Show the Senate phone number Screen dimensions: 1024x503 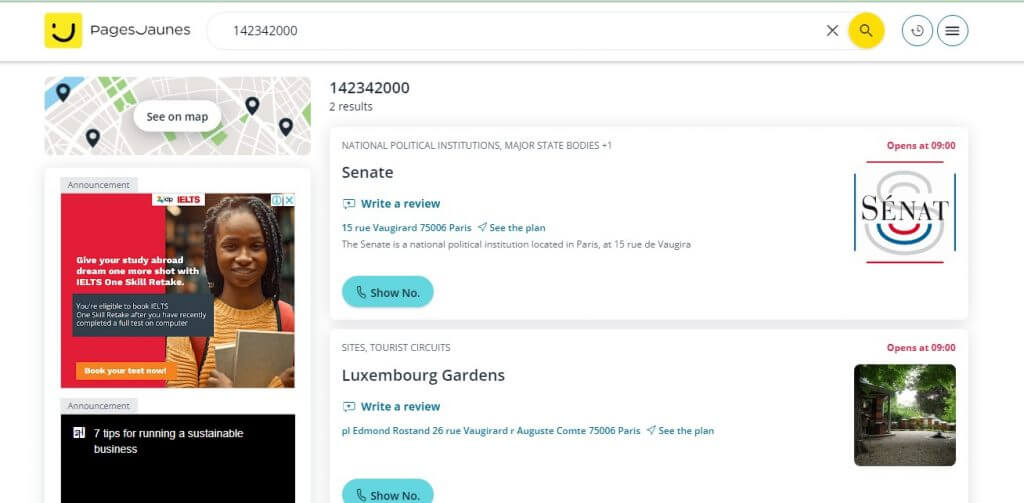[387, 292]
